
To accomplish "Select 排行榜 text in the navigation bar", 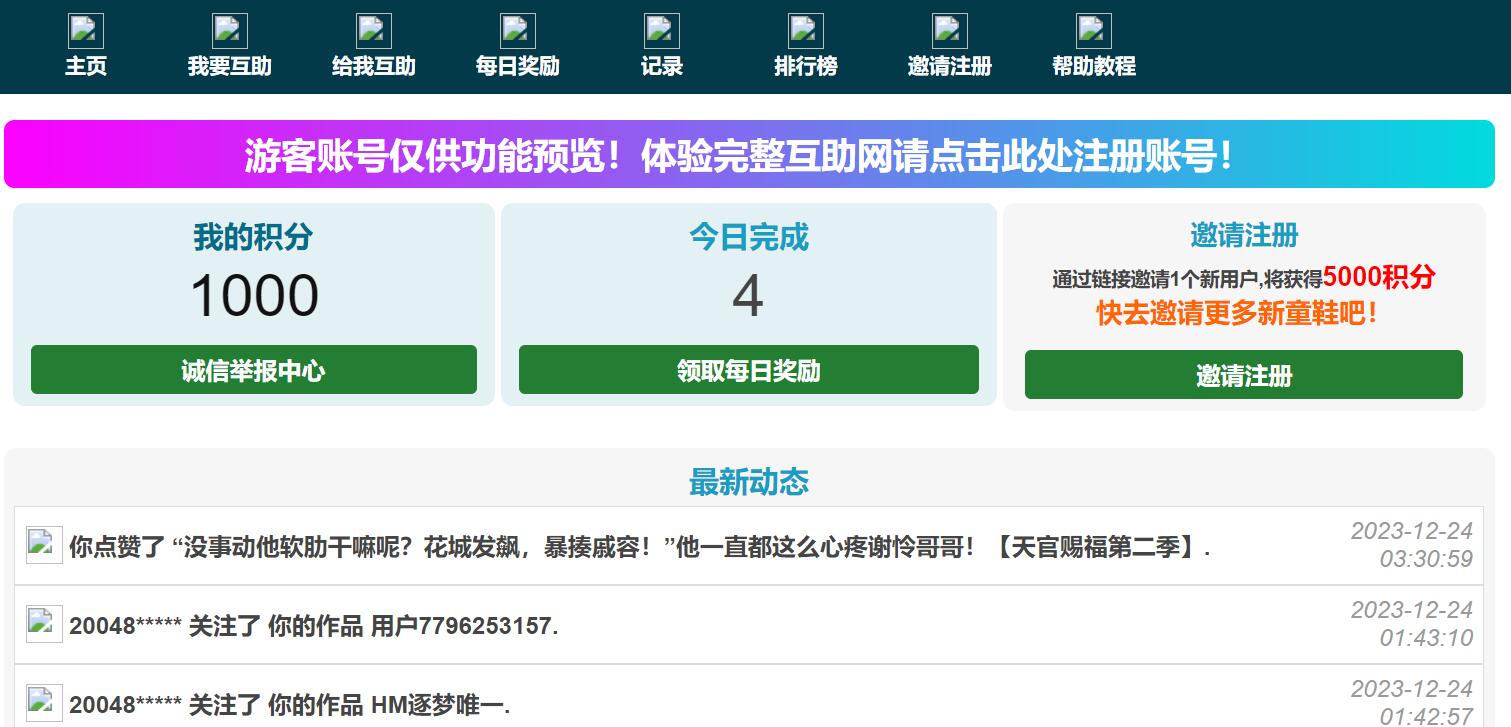I will (806, 67).
